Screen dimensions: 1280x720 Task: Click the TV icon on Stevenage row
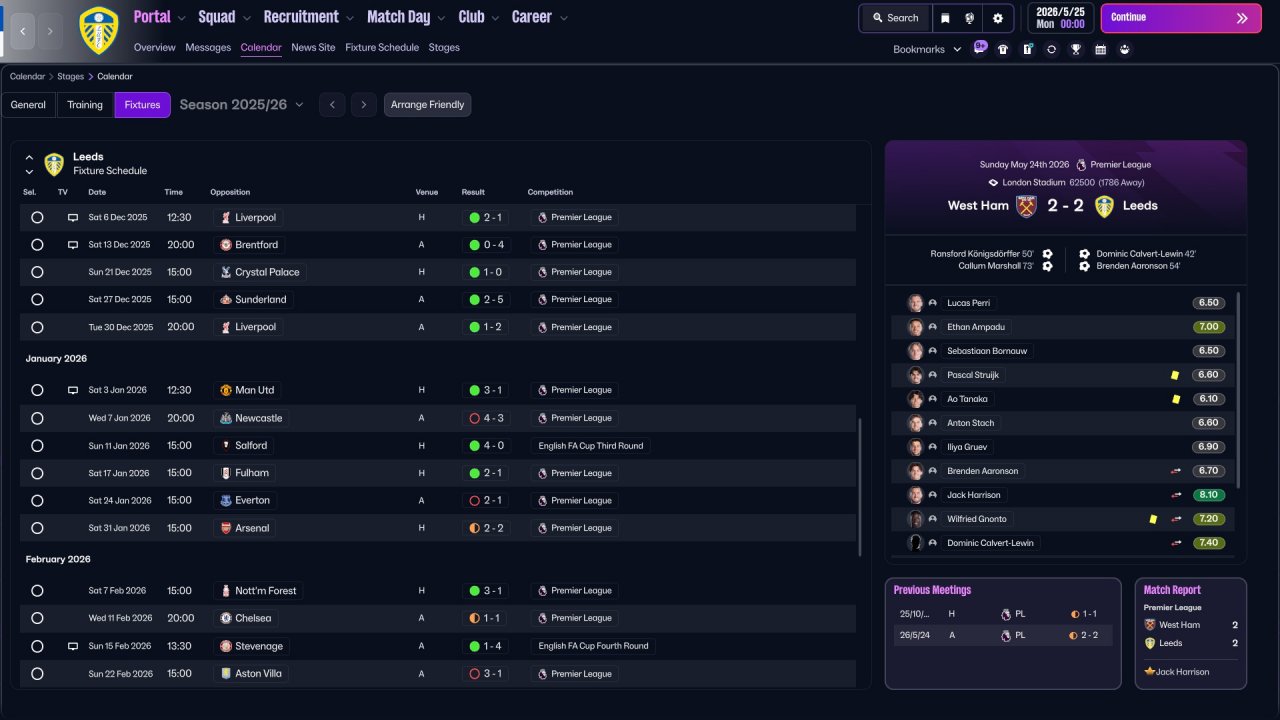coord(73,646)
